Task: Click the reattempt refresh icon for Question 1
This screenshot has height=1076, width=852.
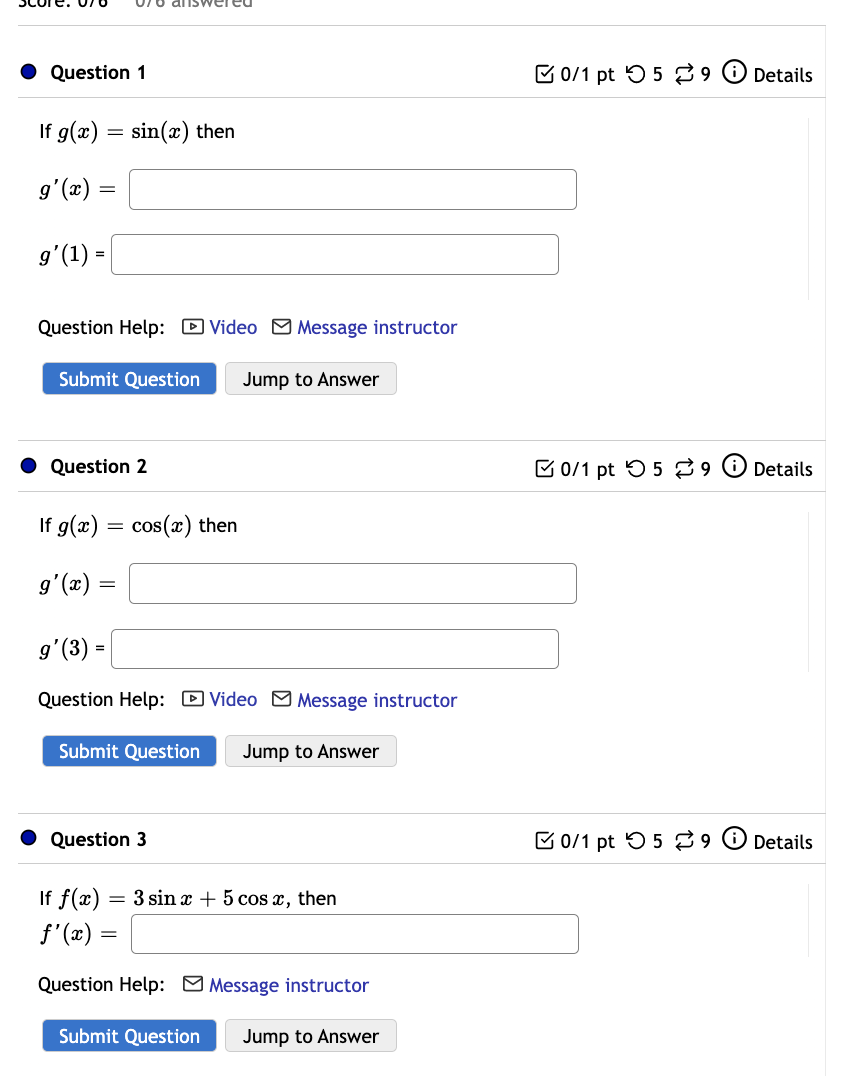Action: coord(686,73)
